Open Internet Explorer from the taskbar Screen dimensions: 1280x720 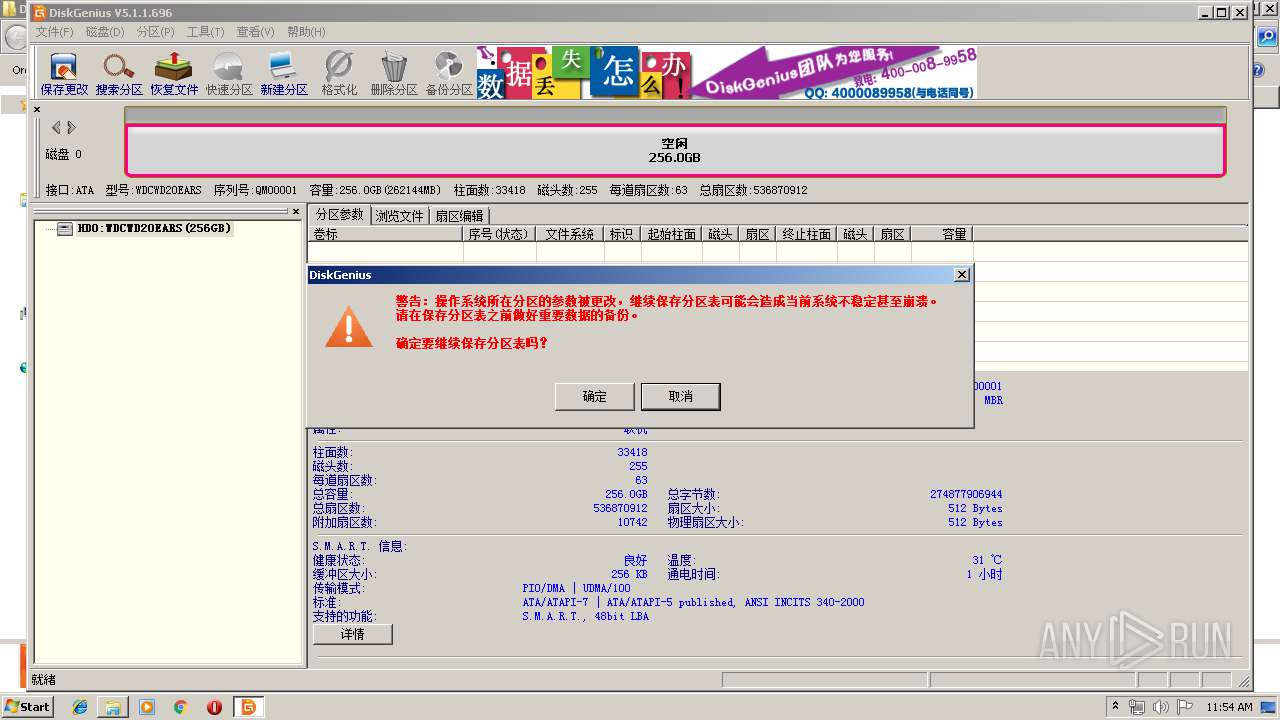pos(80,707)
